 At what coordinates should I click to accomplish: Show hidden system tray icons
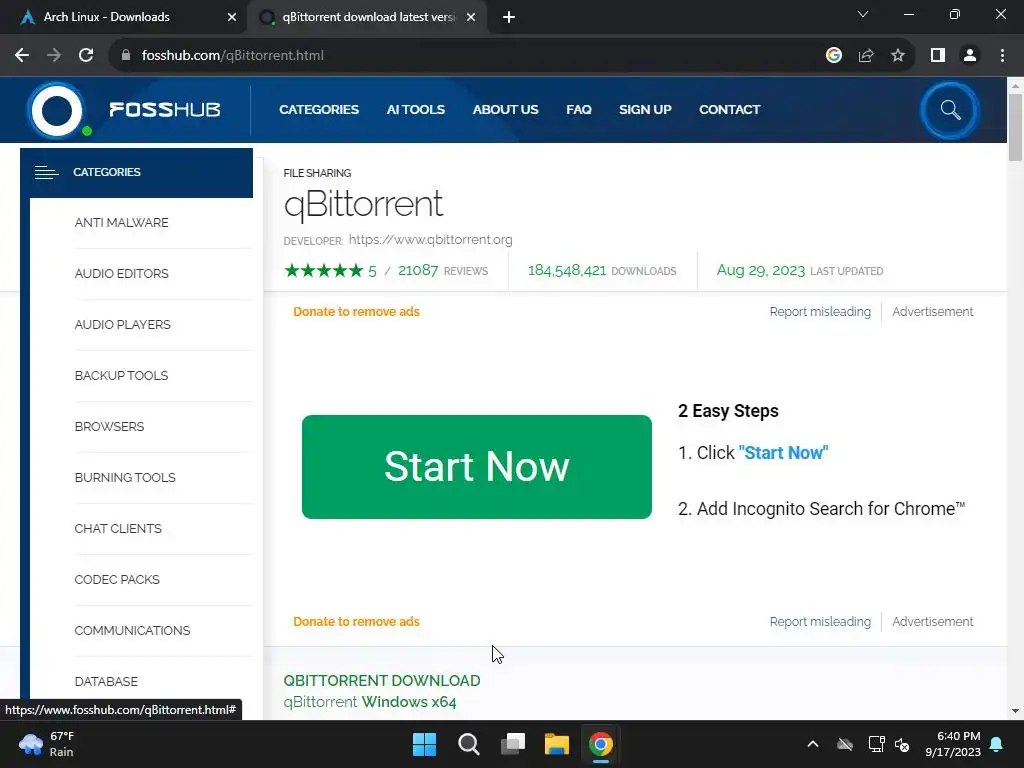point(813,744)
